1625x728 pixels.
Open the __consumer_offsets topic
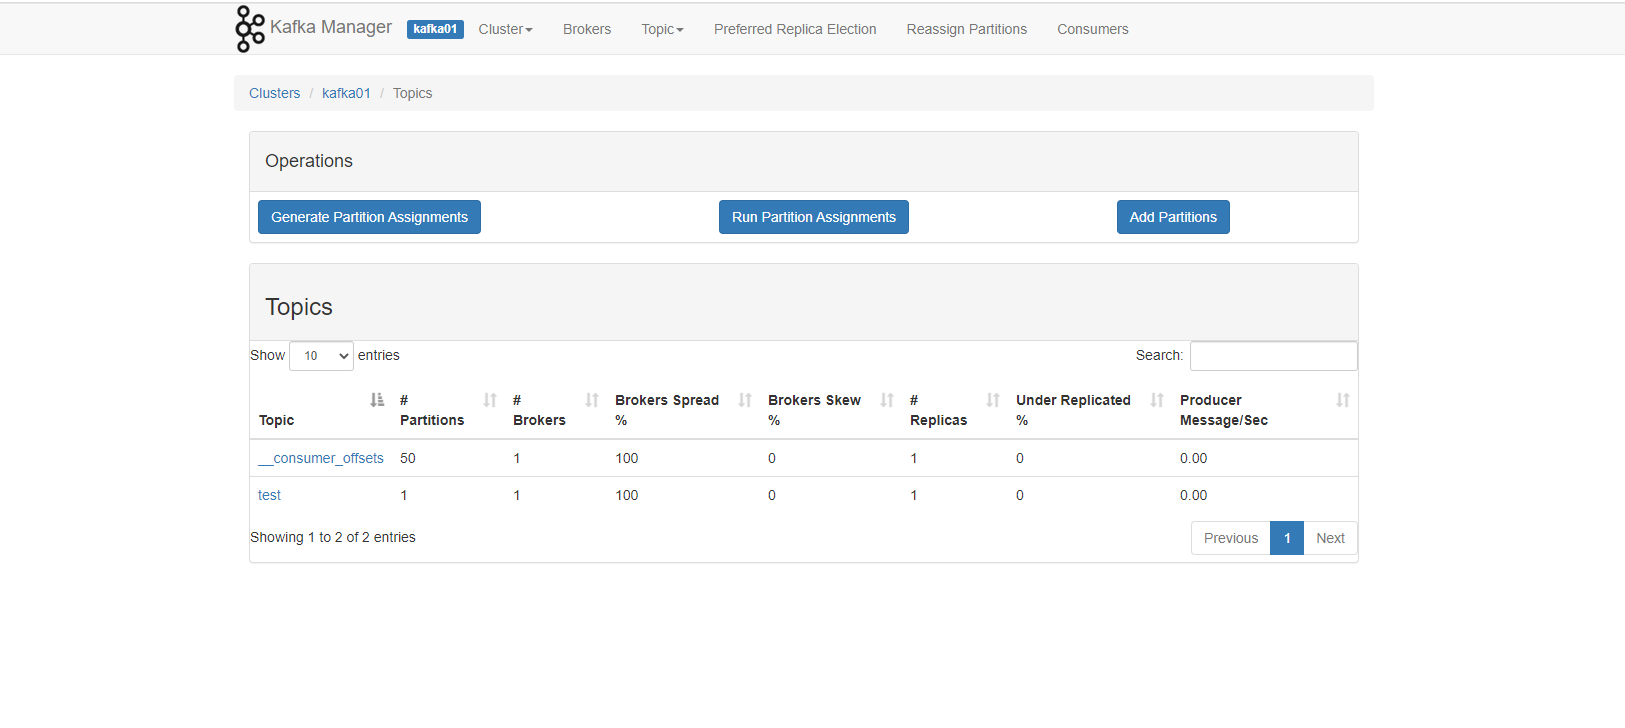tap(321, 458)
